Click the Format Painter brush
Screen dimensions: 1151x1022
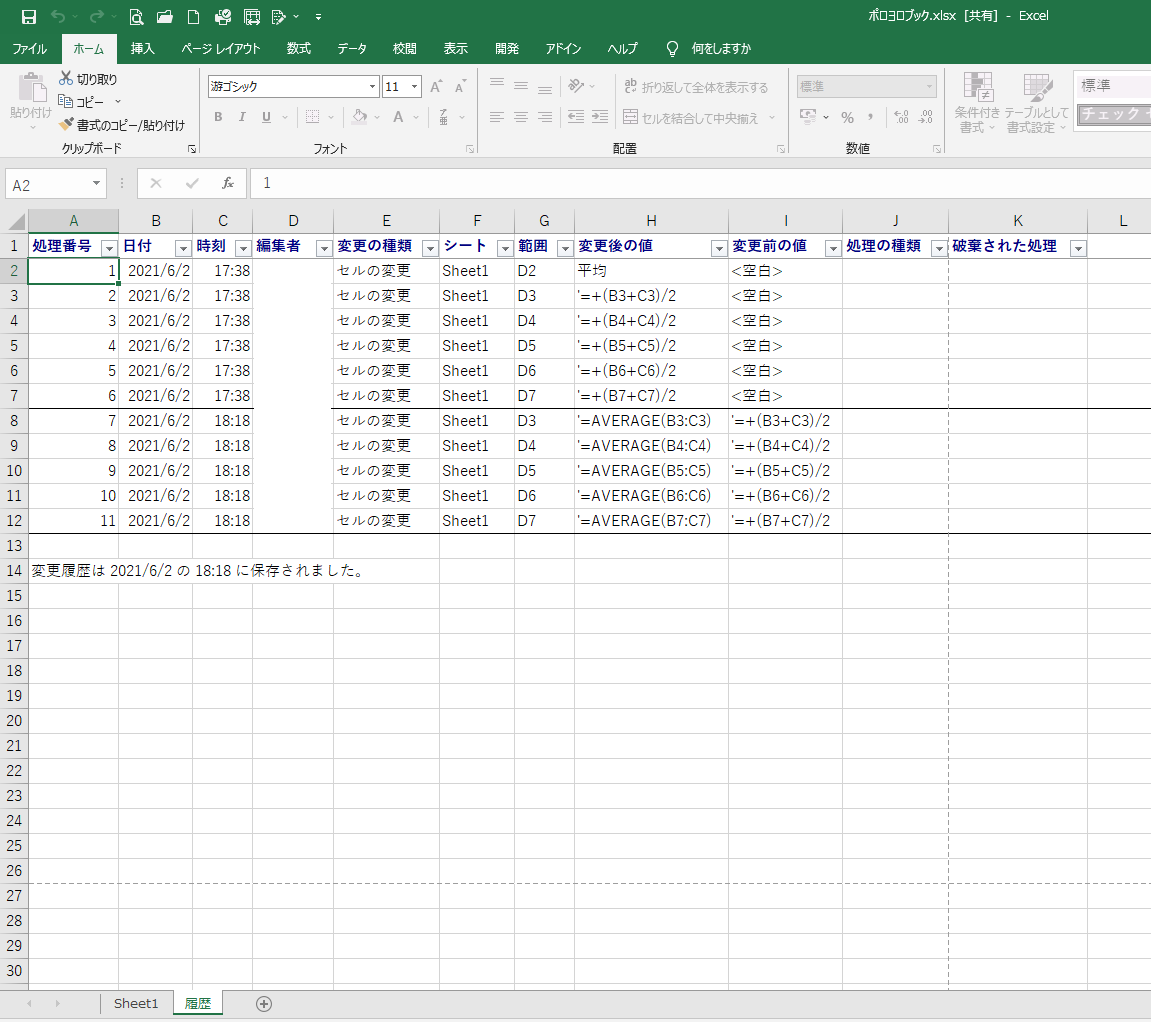pos(122,126)
